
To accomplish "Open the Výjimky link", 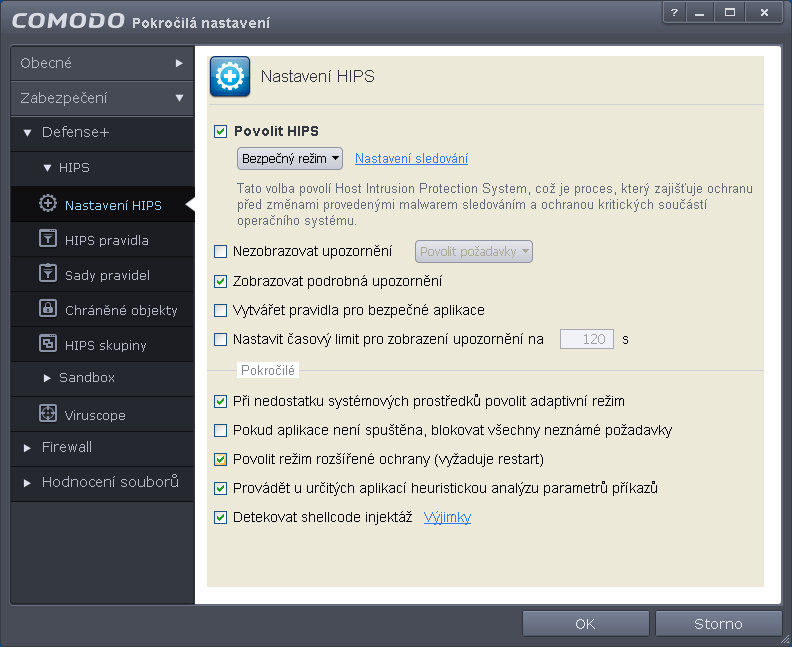I will 447,517.
